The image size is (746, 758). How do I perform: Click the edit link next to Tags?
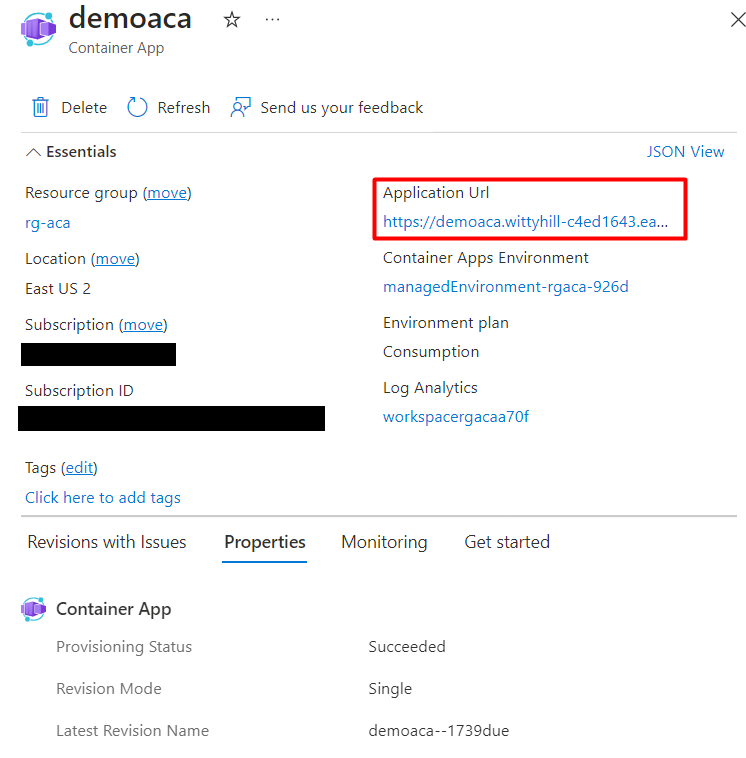click(x=79, y=468)
